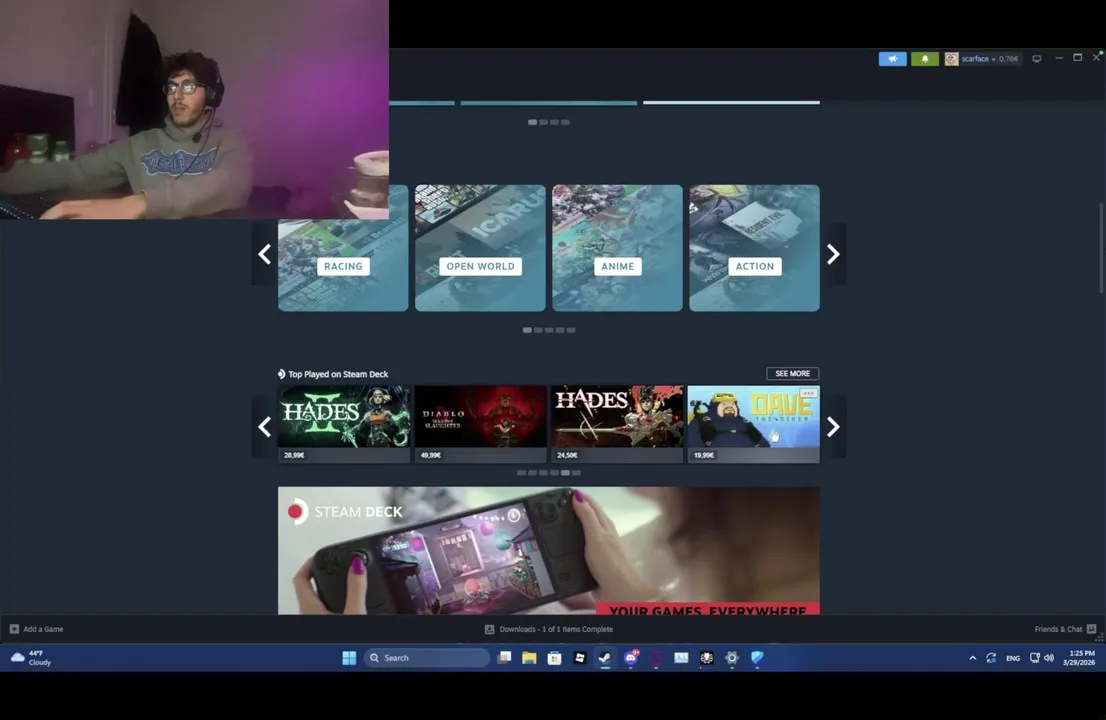Open the clock showing 1:25 PM
Viewport: 1106px width, 720px height.
[1079, 658]
